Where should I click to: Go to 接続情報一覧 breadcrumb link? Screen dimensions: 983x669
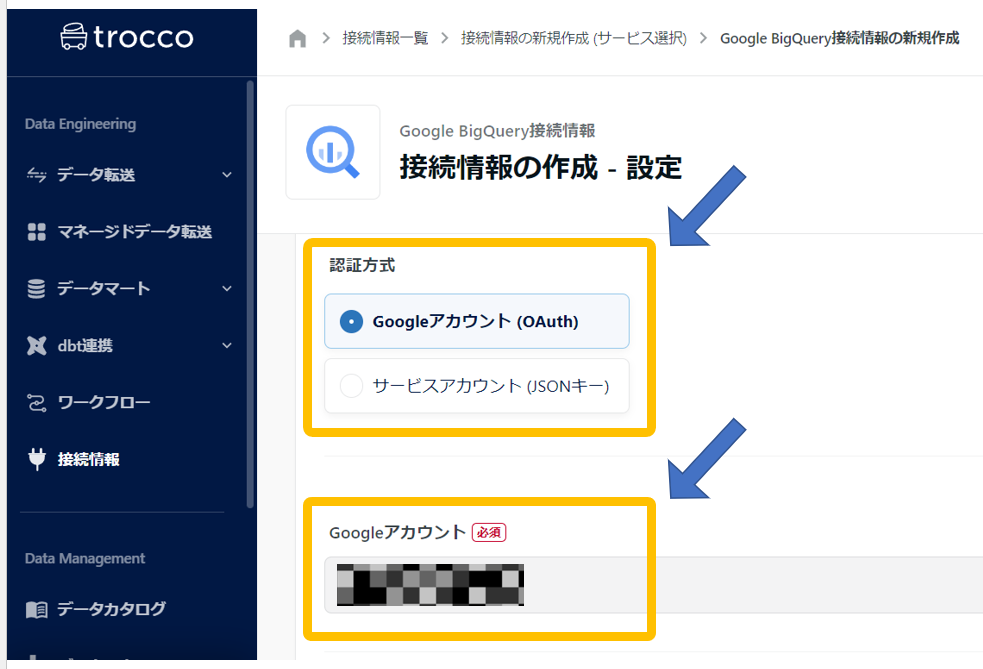385,38
